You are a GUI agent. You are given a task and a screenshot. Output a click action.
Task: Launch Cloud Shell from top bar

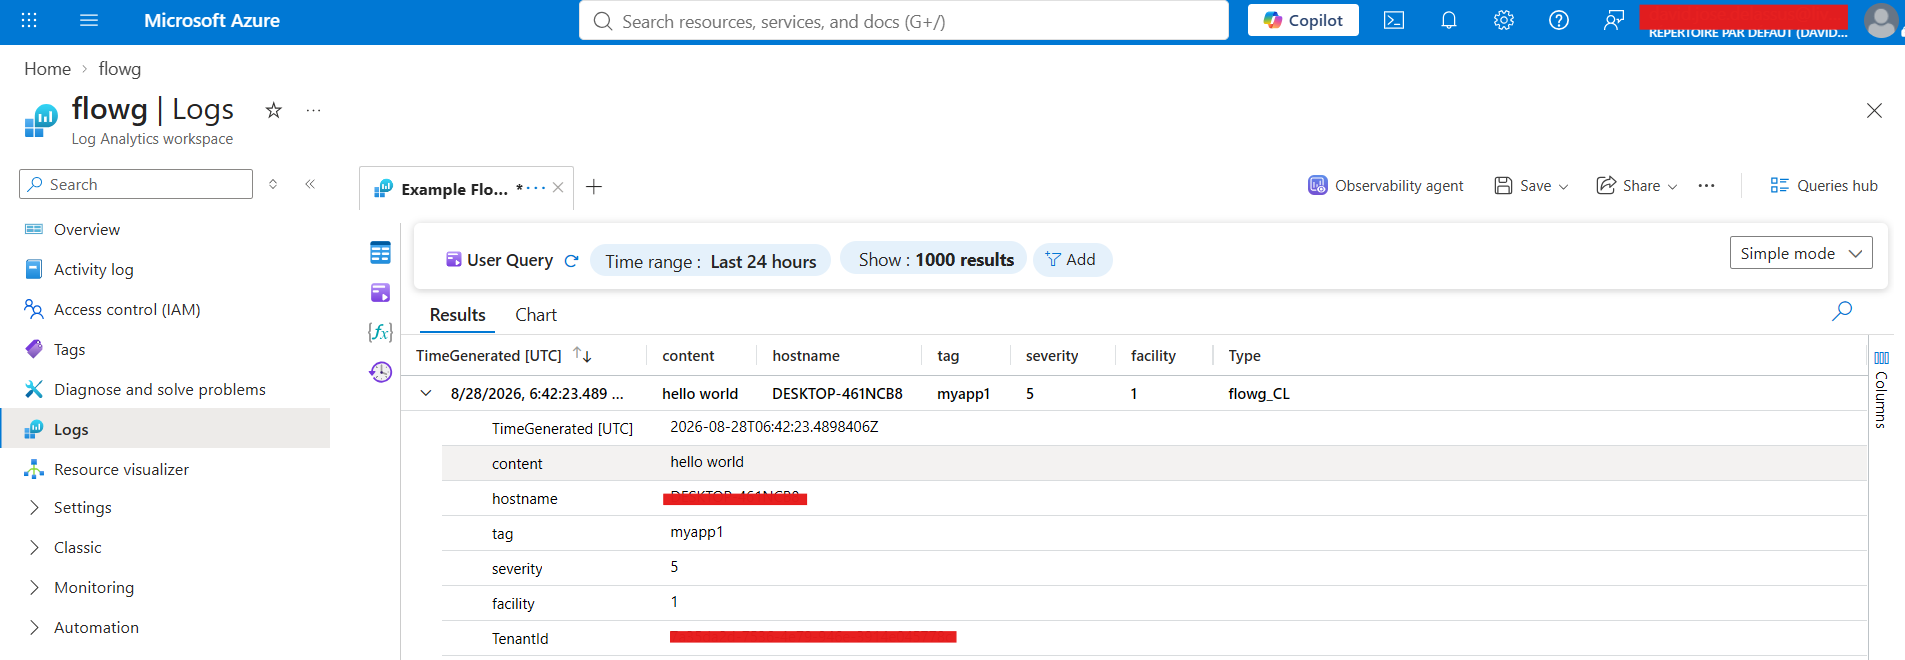coord(1394,20)
